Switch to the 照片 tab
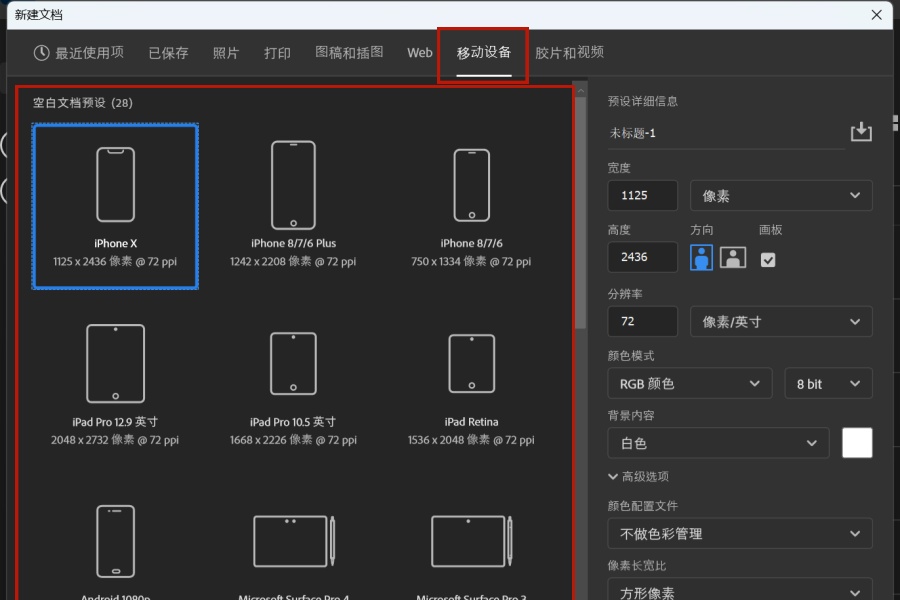The width and height of the screenshot is (900, 600). (x=226, y=53)
